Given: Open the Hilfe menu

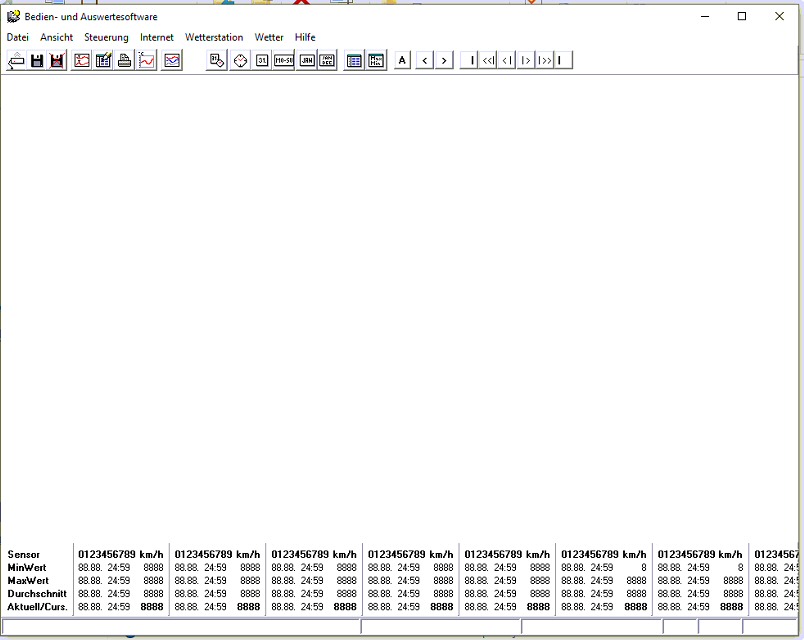Looking at the screenshot, I should [x=305, y=37].
